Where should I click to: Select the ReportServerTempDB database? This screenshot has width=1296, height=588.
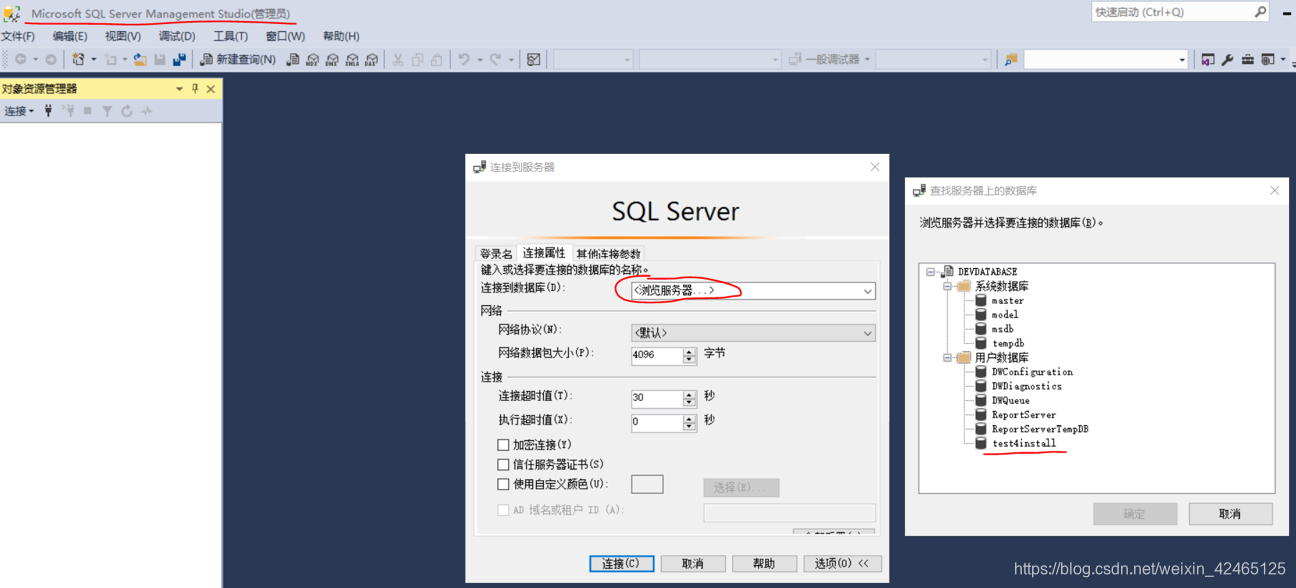[1040, 429]
